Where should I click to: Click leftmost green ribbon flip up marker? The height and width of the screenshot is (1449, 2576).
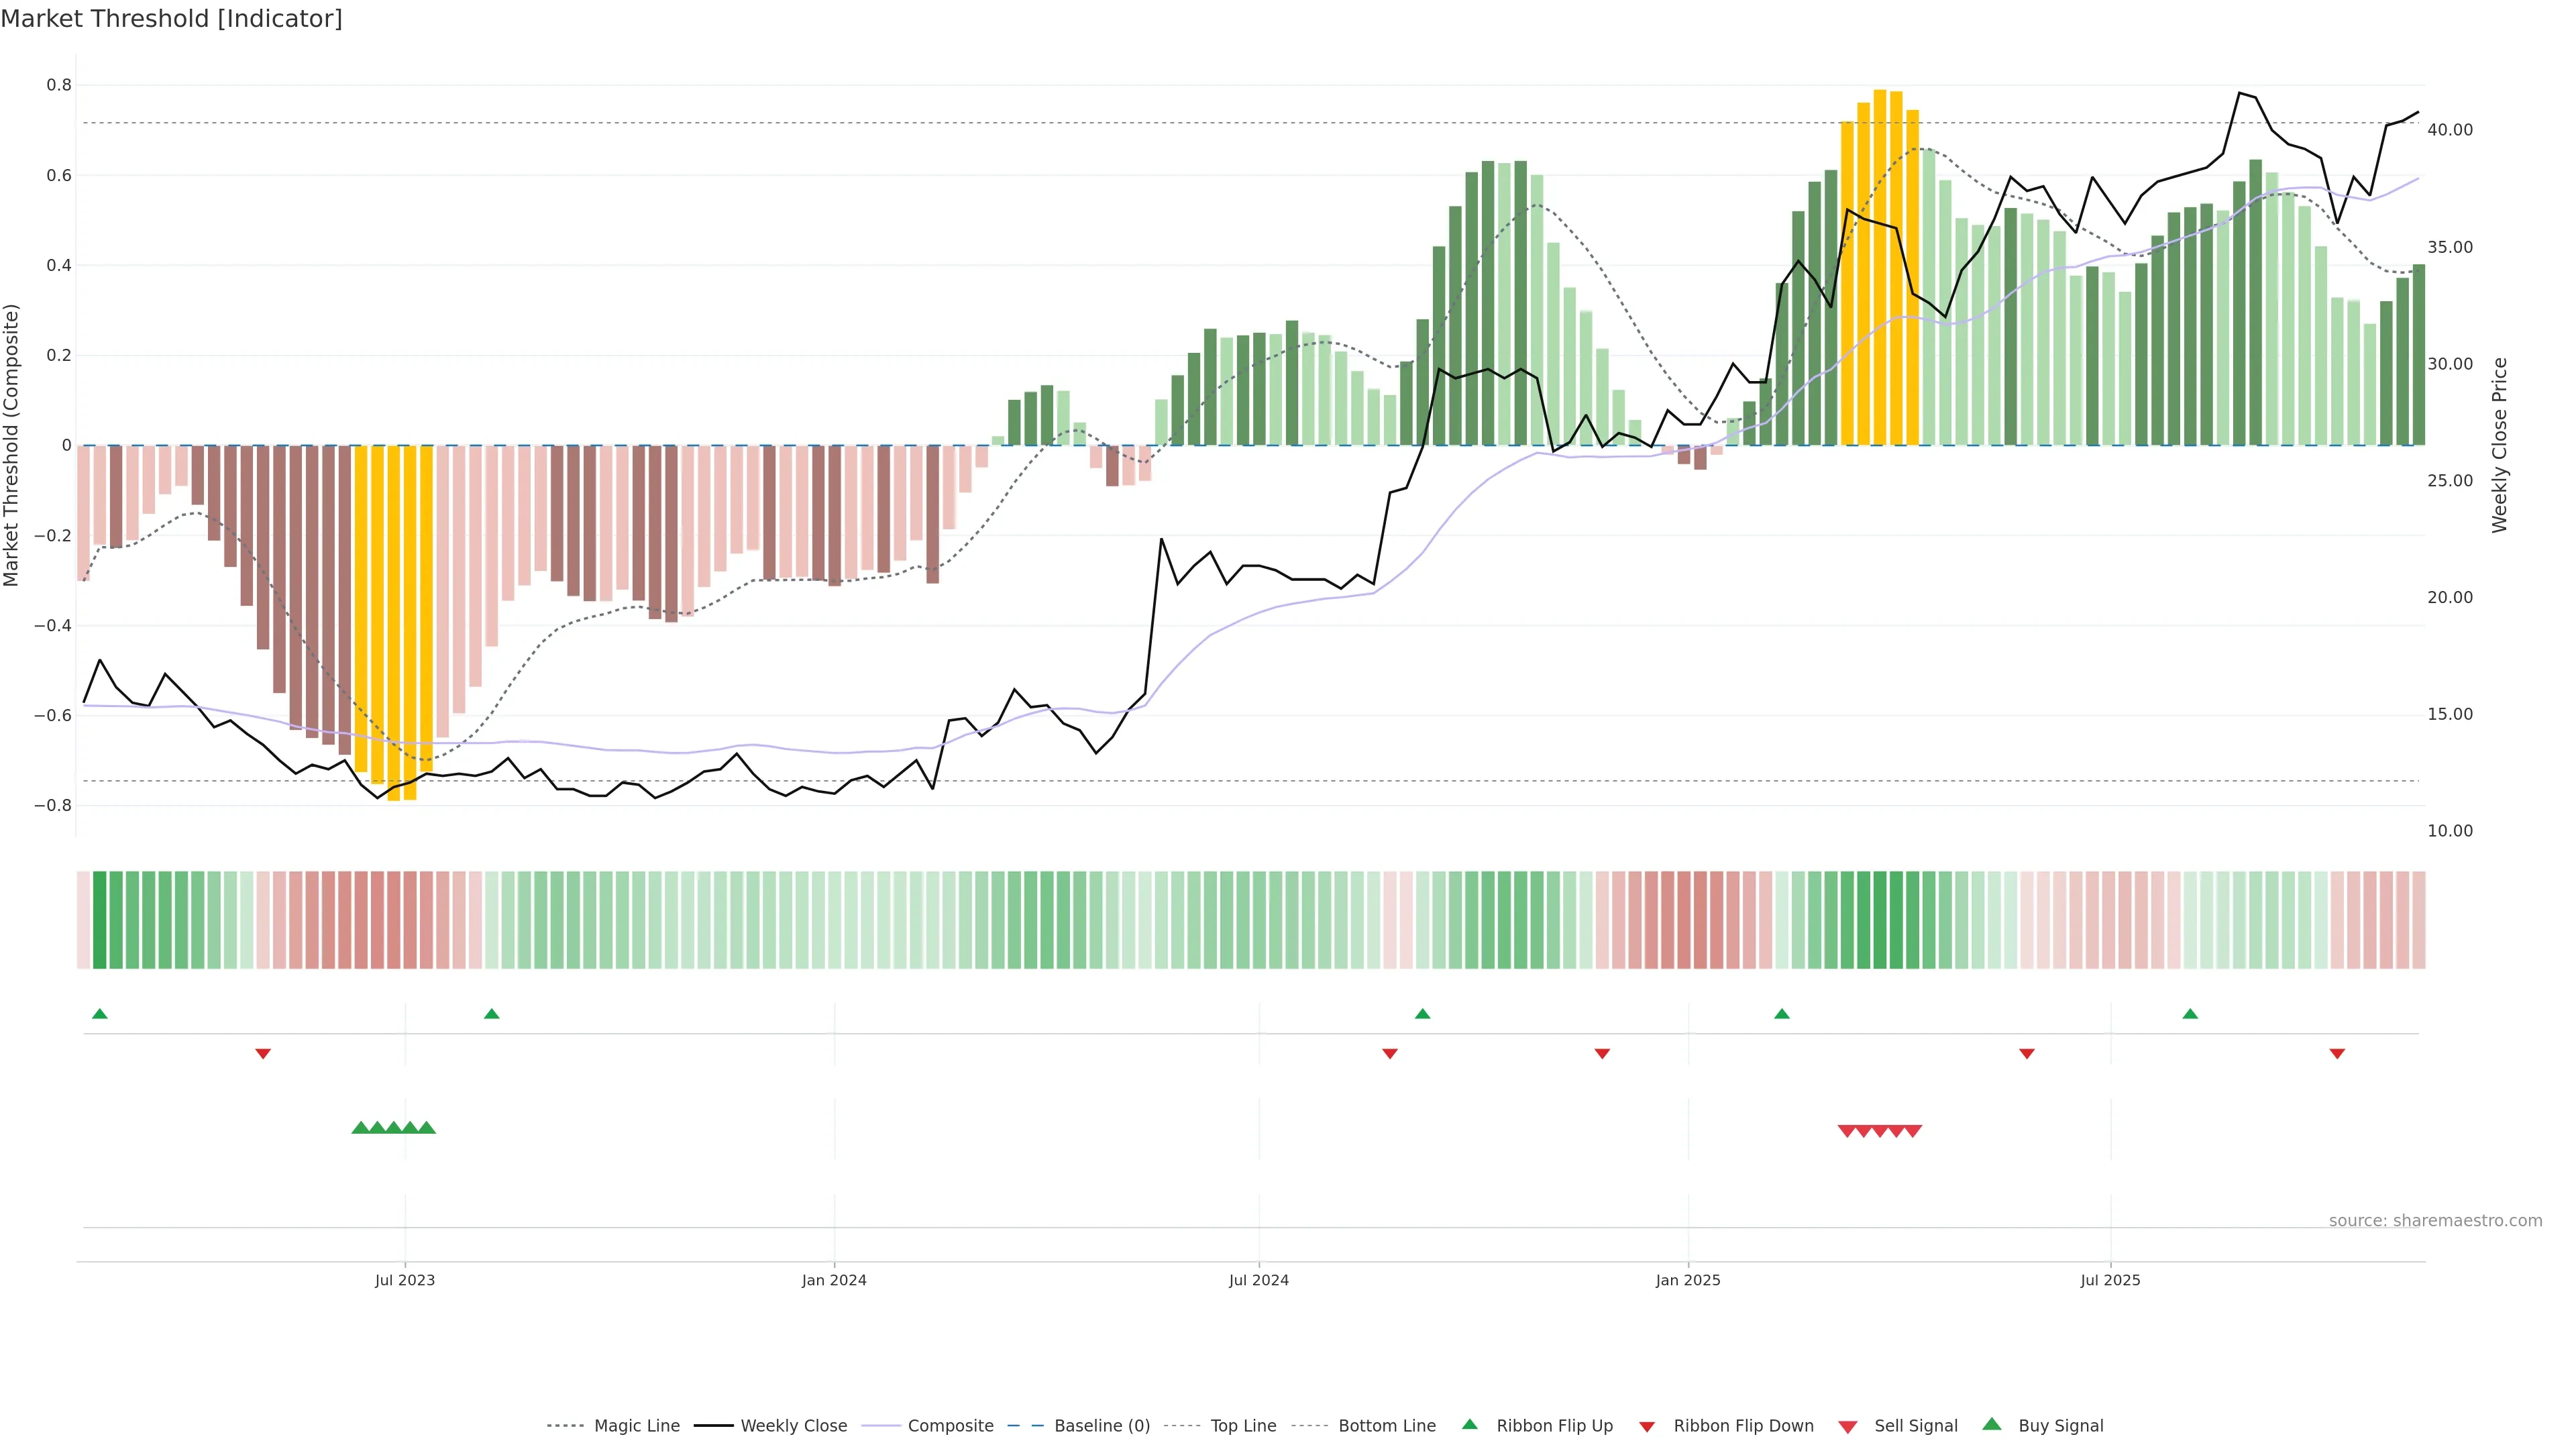click(x=99, y=1014)
